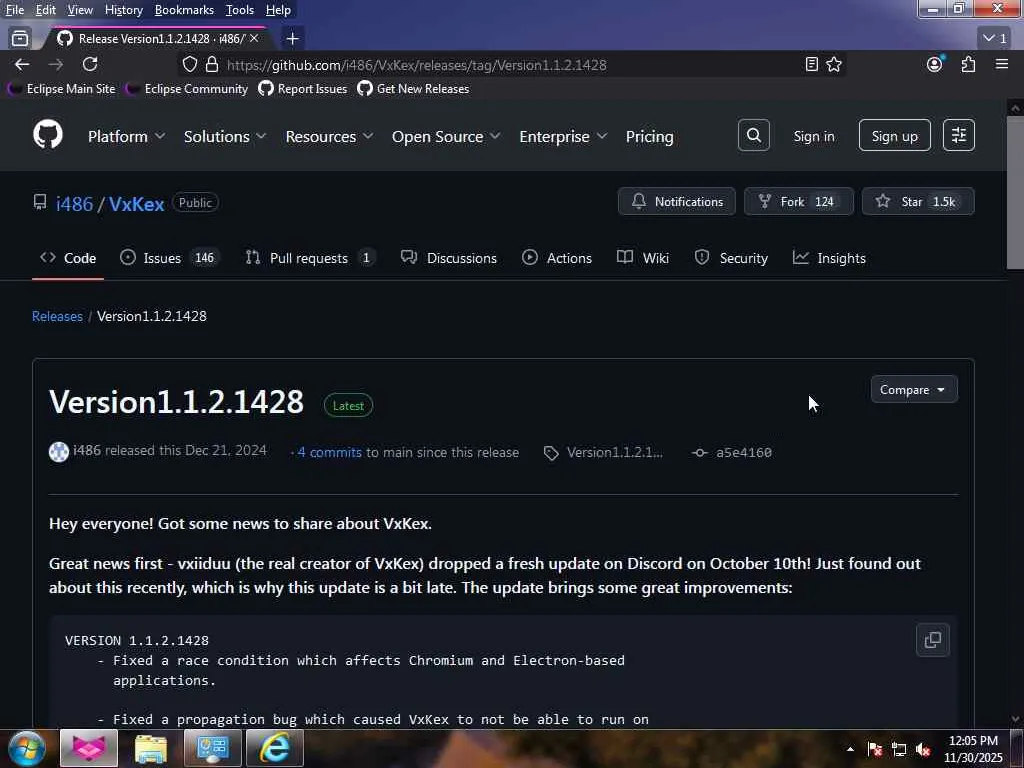Switch to the Insights tab
This screenshot has width=1024, height=768.
tap(829, 258)
